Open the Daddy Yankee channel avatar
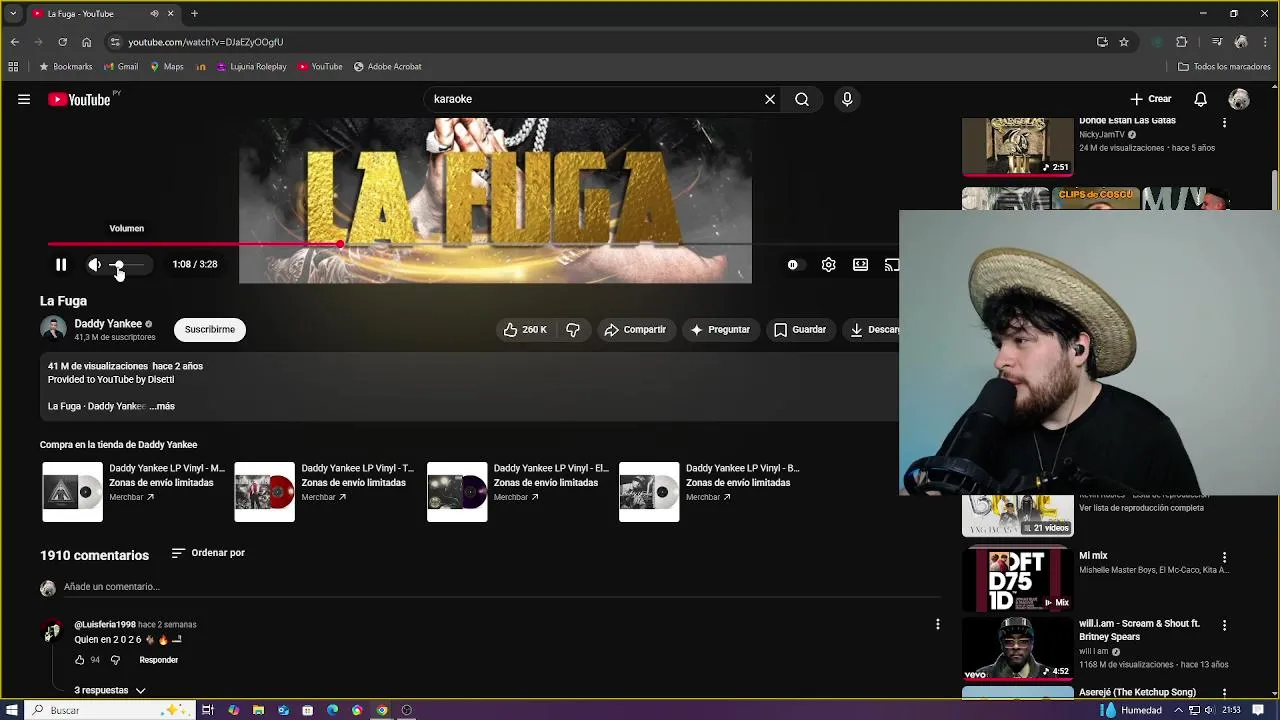The height and width of the screenshot is (720, 1280). point(53,329)
